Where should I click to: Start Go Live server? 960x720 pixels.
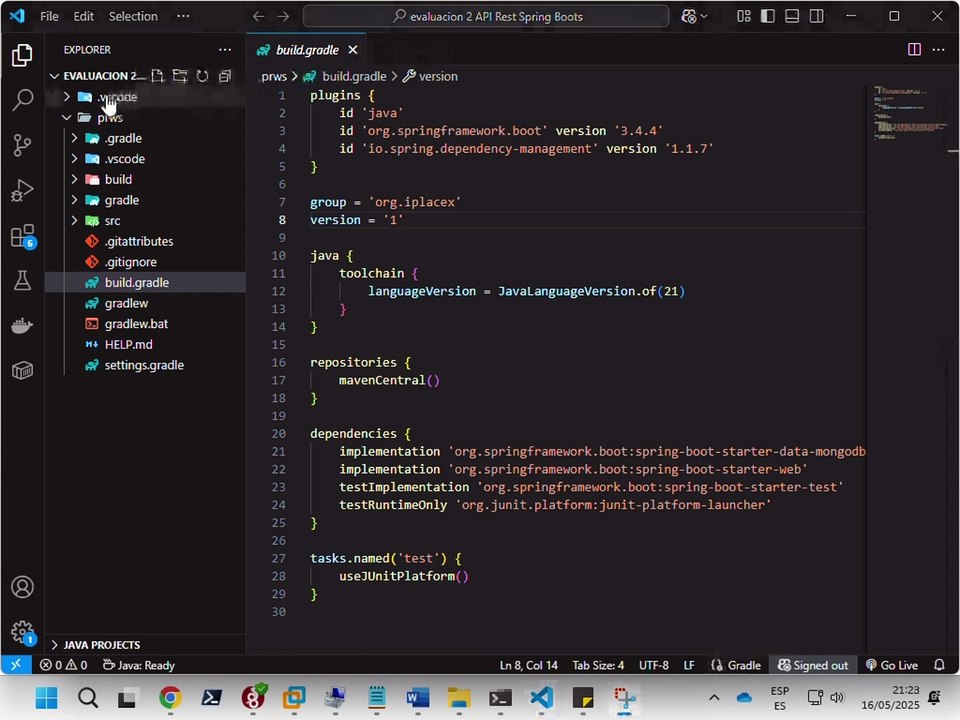click(x=892, y=665)
